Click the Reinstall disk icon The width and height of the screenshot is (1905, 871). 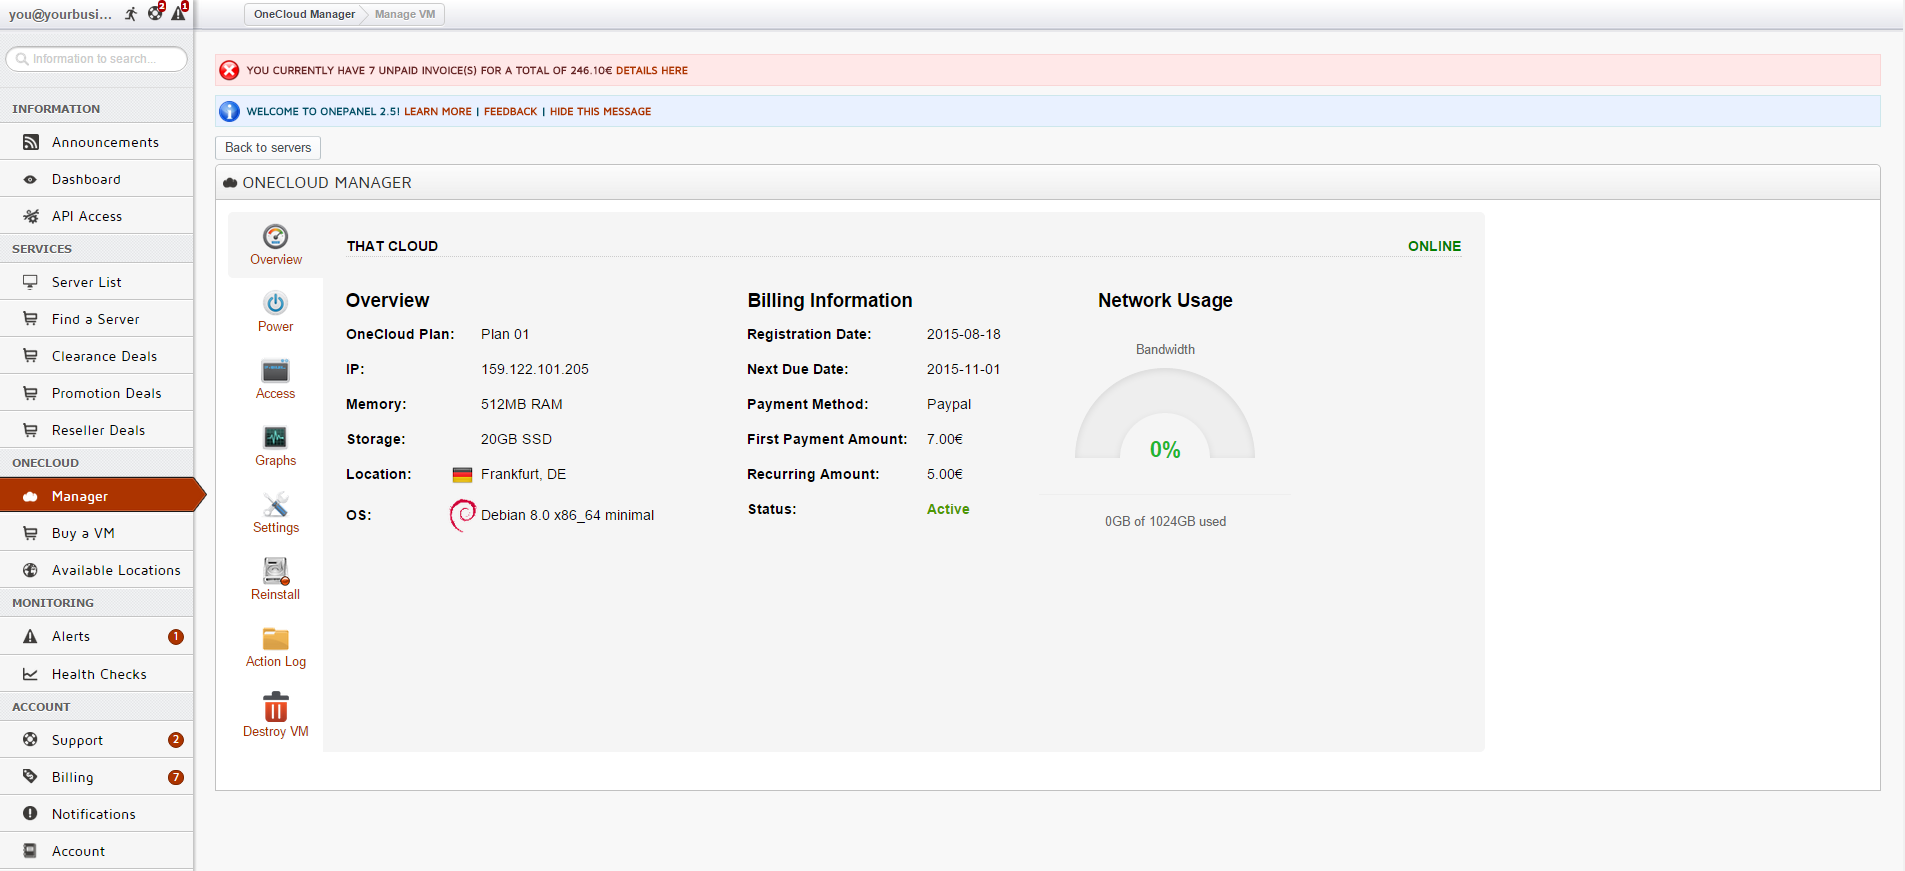[x=275, y=571]
